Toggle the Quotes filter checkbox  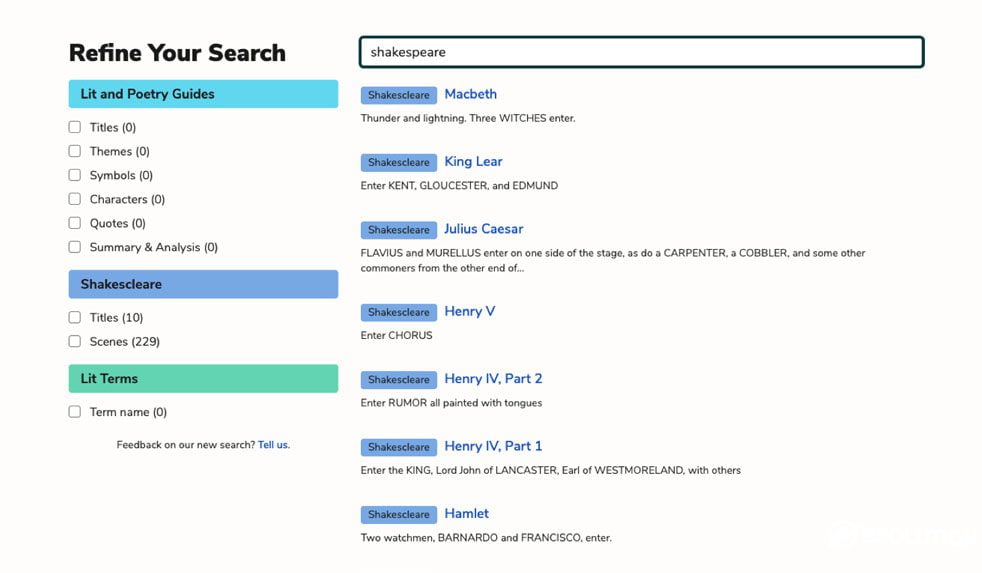pyautogui.click(x=75, y=223)
